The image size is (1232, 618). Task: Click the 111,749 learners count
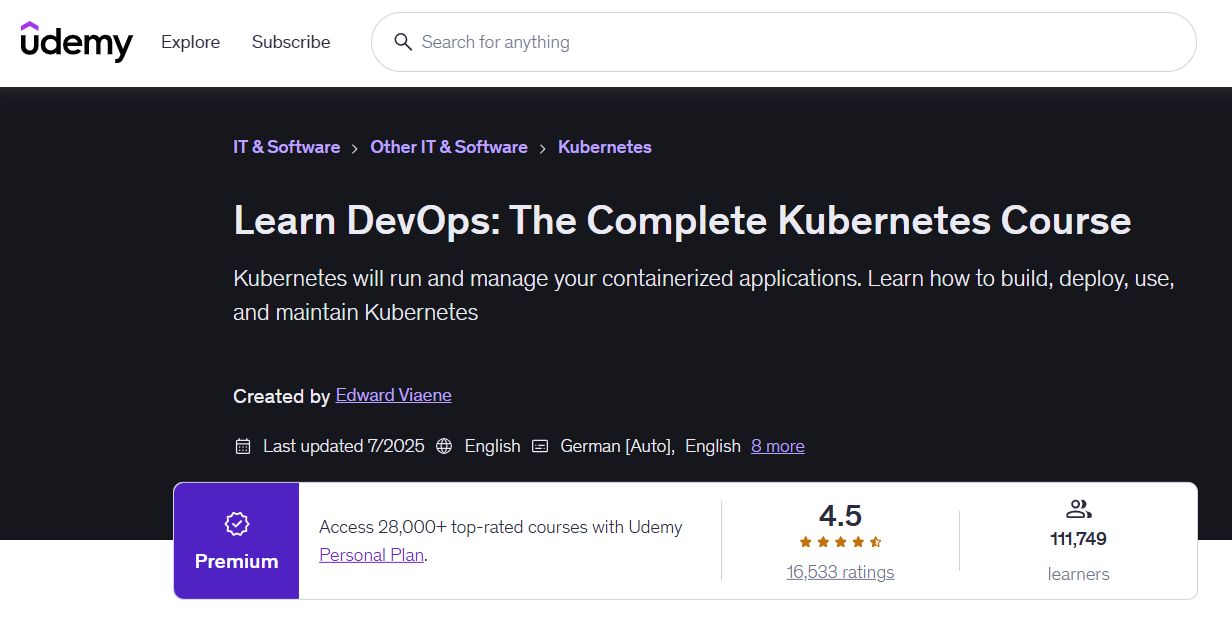[x=1078, y=539]
